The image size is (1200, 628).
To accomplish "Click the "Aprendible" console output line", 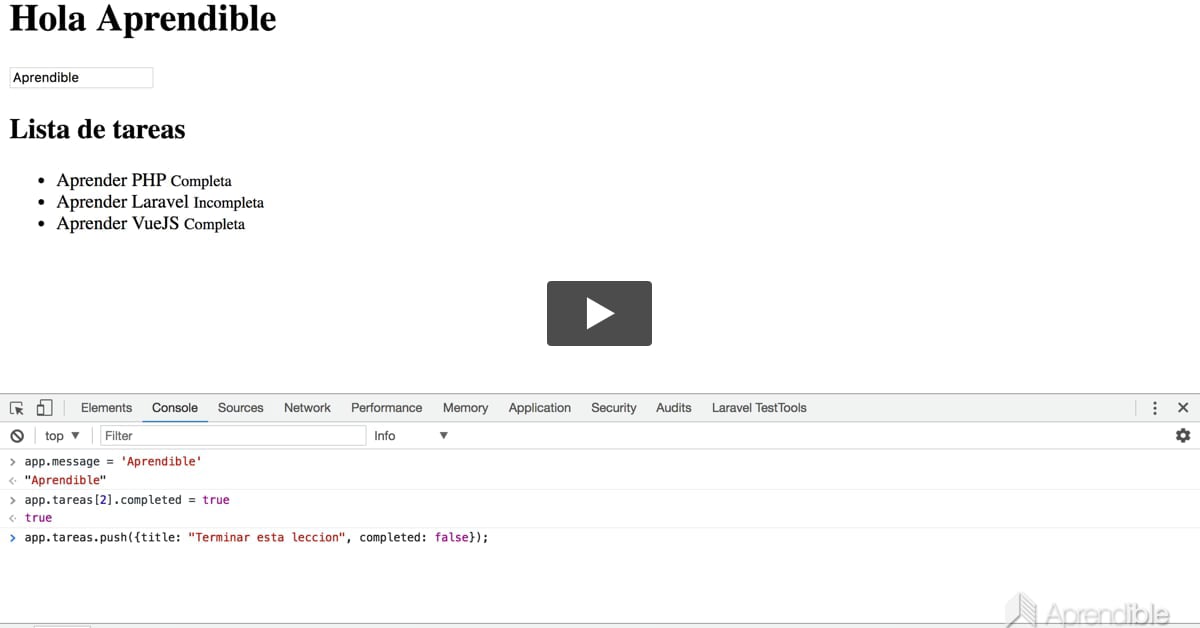I will (x=65, y=480).
